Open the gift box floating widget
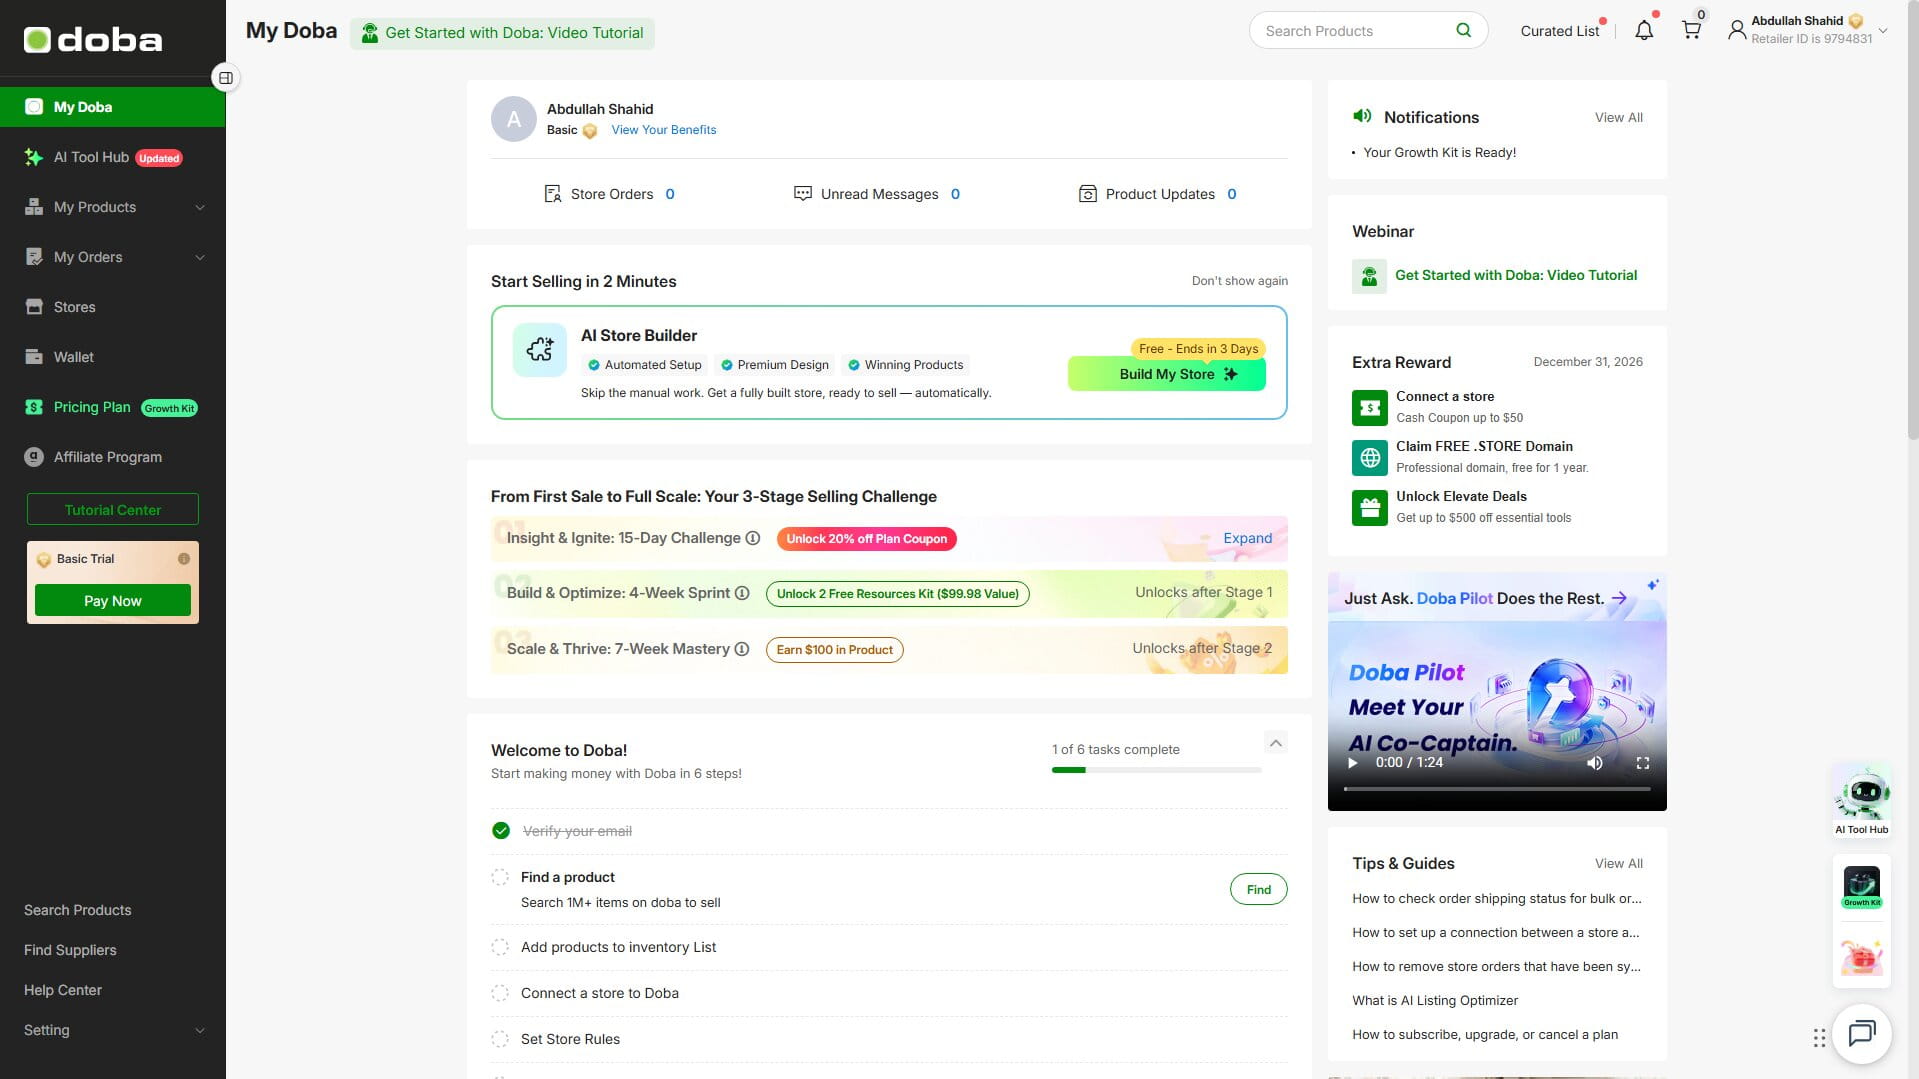This screenshot has width=1919, height=1079. click(1862, 957)
